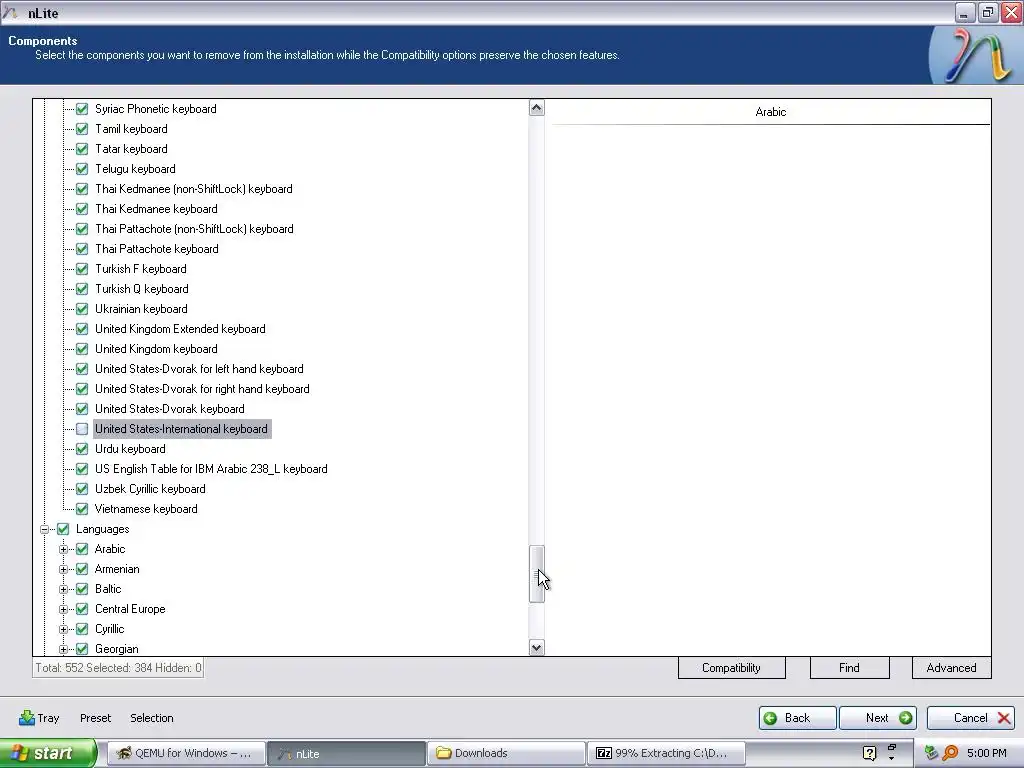The image size is (1024, 768).
Task: Select US English Table for IBM Arabic row
Action: point(211,469)
